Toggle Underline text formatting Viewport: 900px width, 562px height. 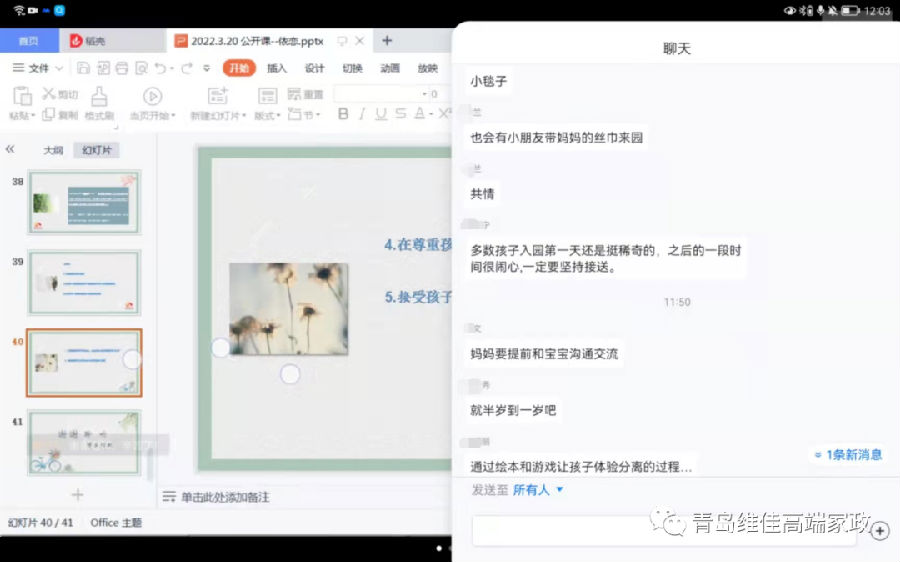(381, 114)
